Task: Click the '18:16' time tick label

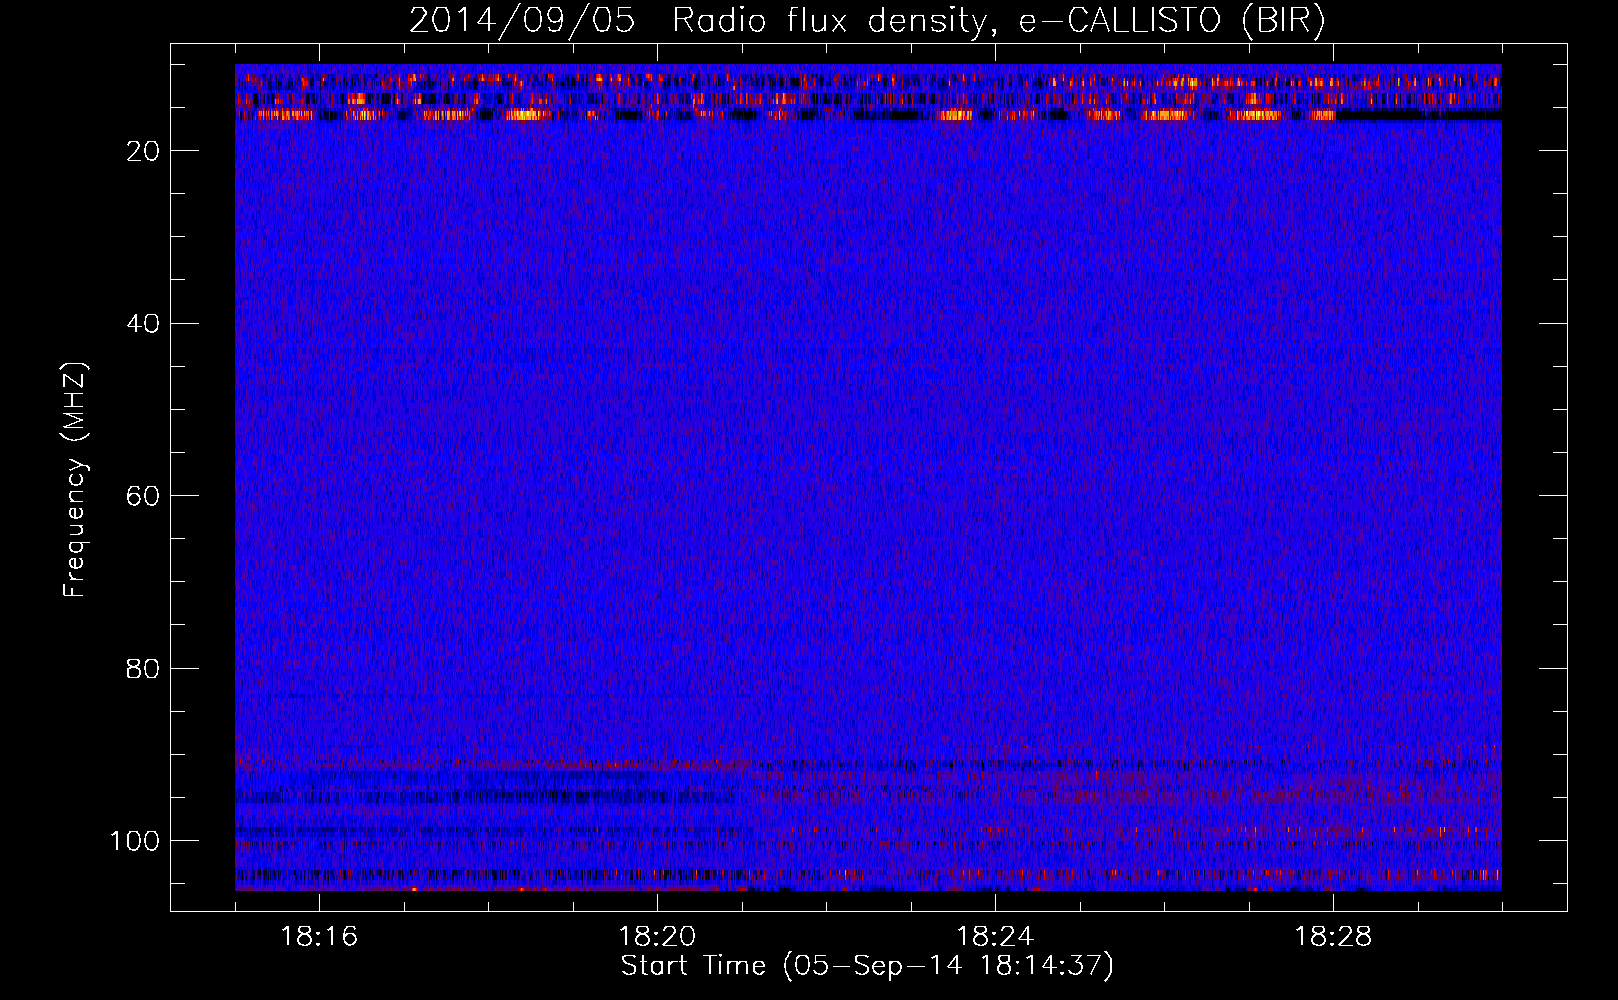Action: click(x=319, y=937)
